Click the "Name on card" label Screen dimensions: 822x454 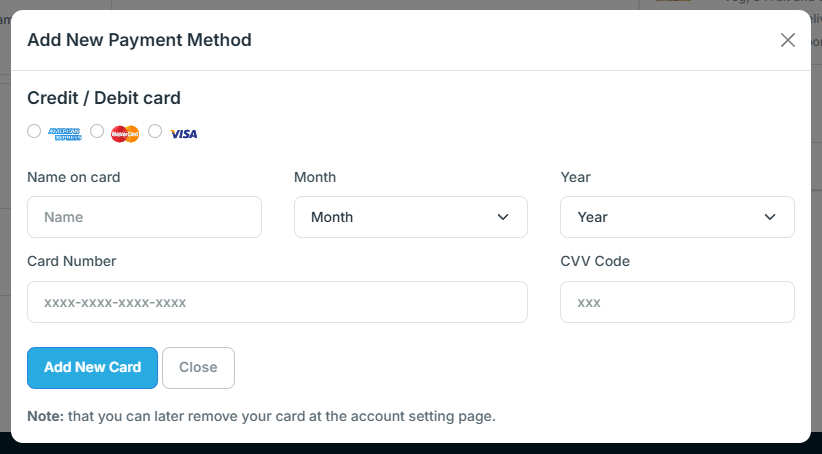[x=74, y=177]
